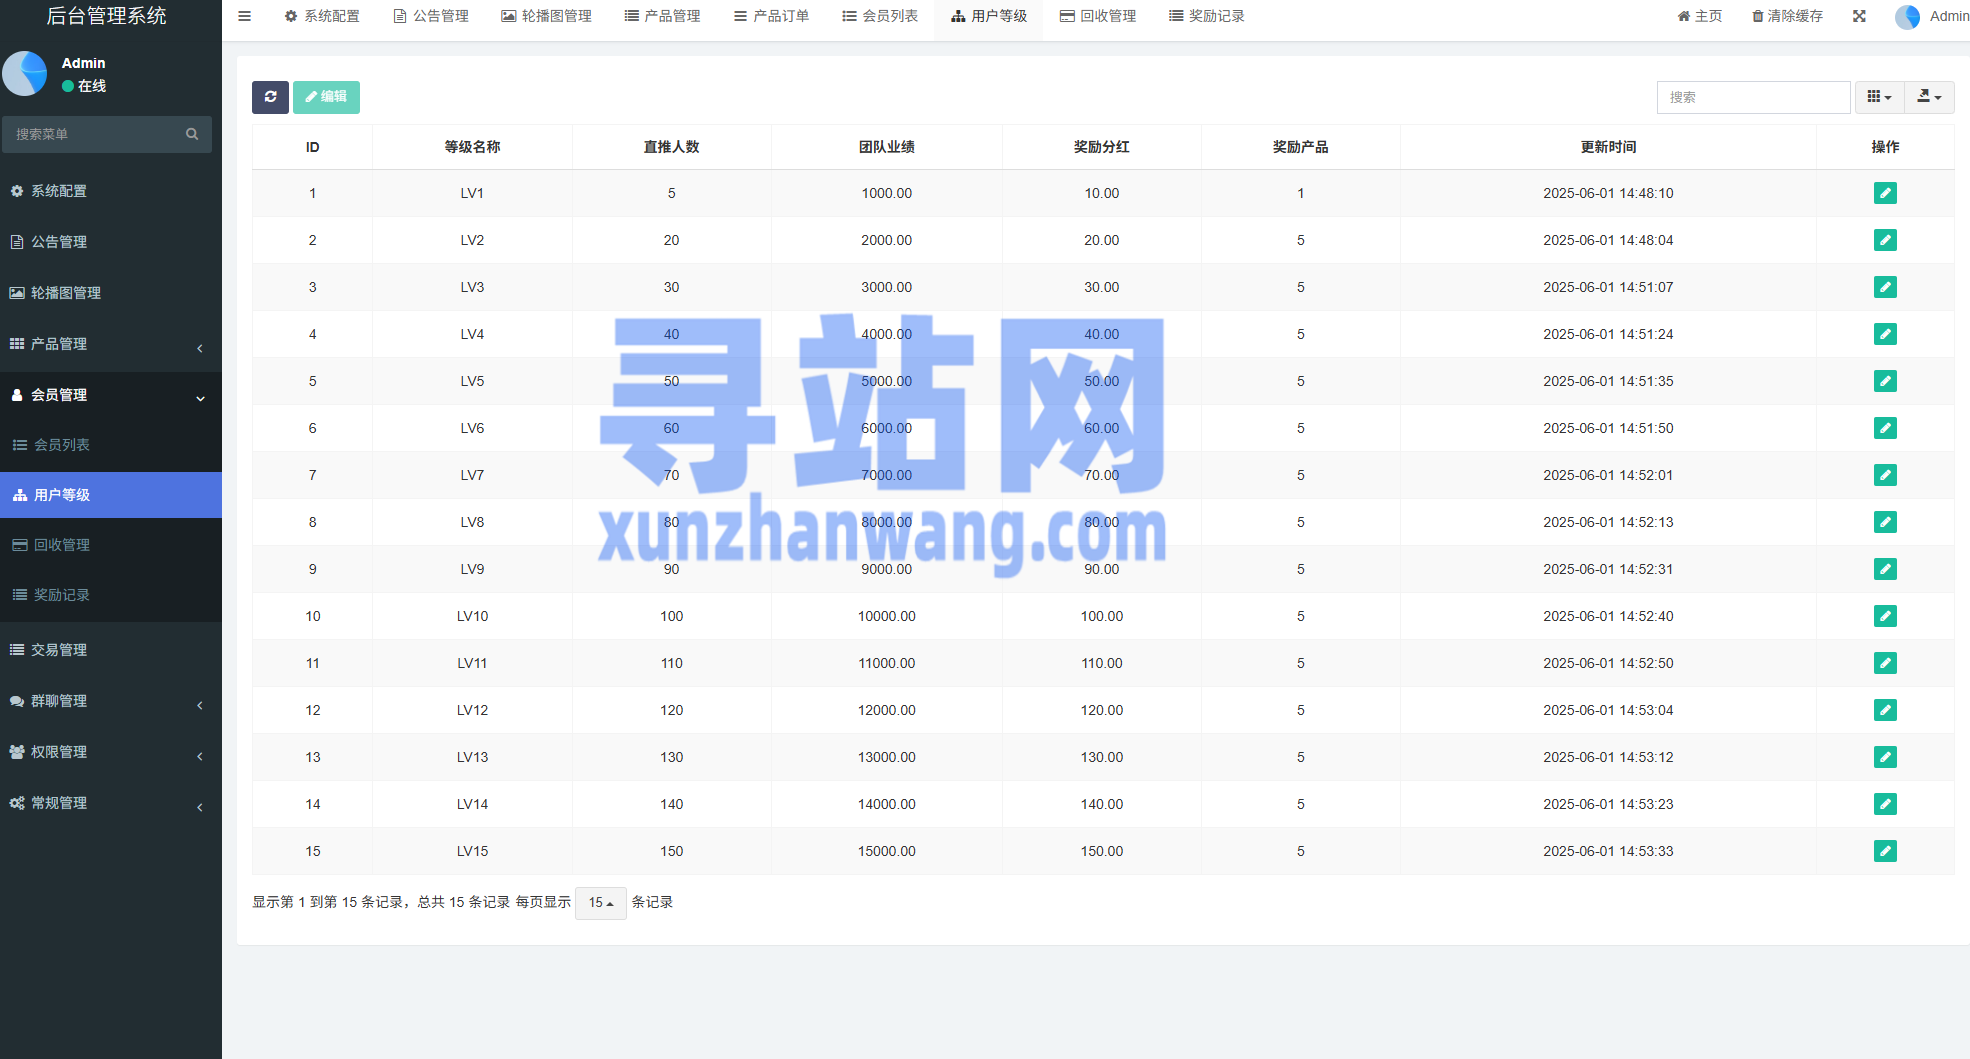This screenshot has width=1970, height=1059.
Task: Switch to the 产品订单 top tab
Action: [x=771, y=16]
